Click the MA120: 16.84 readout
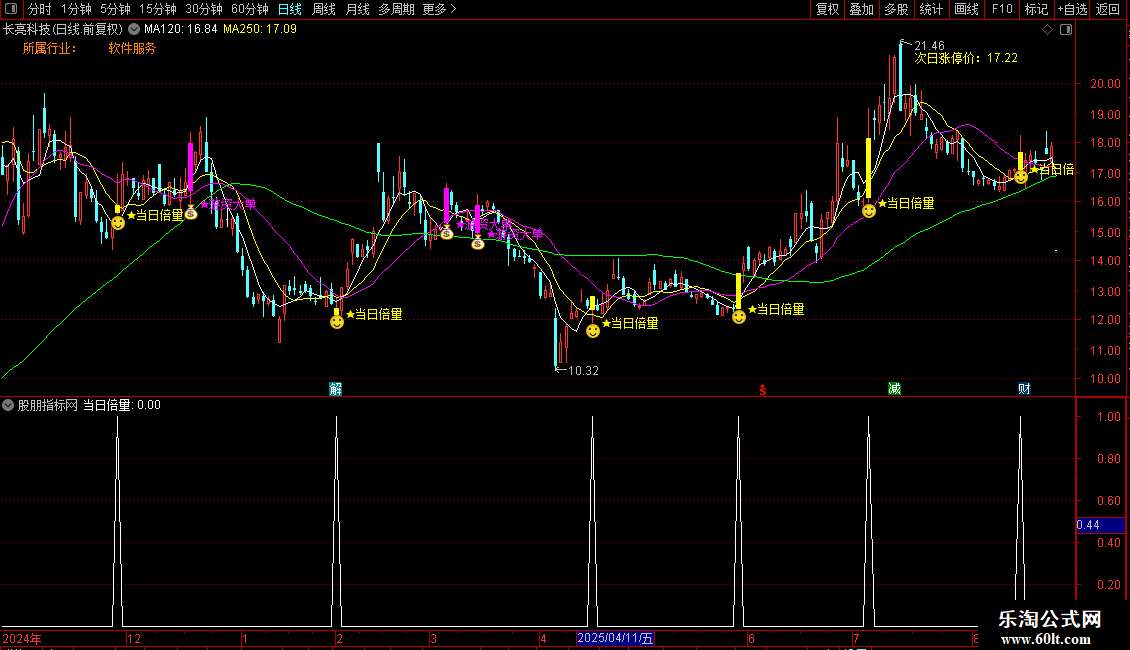The width and height of the screenshot is (1130, 650). [180, 30]
